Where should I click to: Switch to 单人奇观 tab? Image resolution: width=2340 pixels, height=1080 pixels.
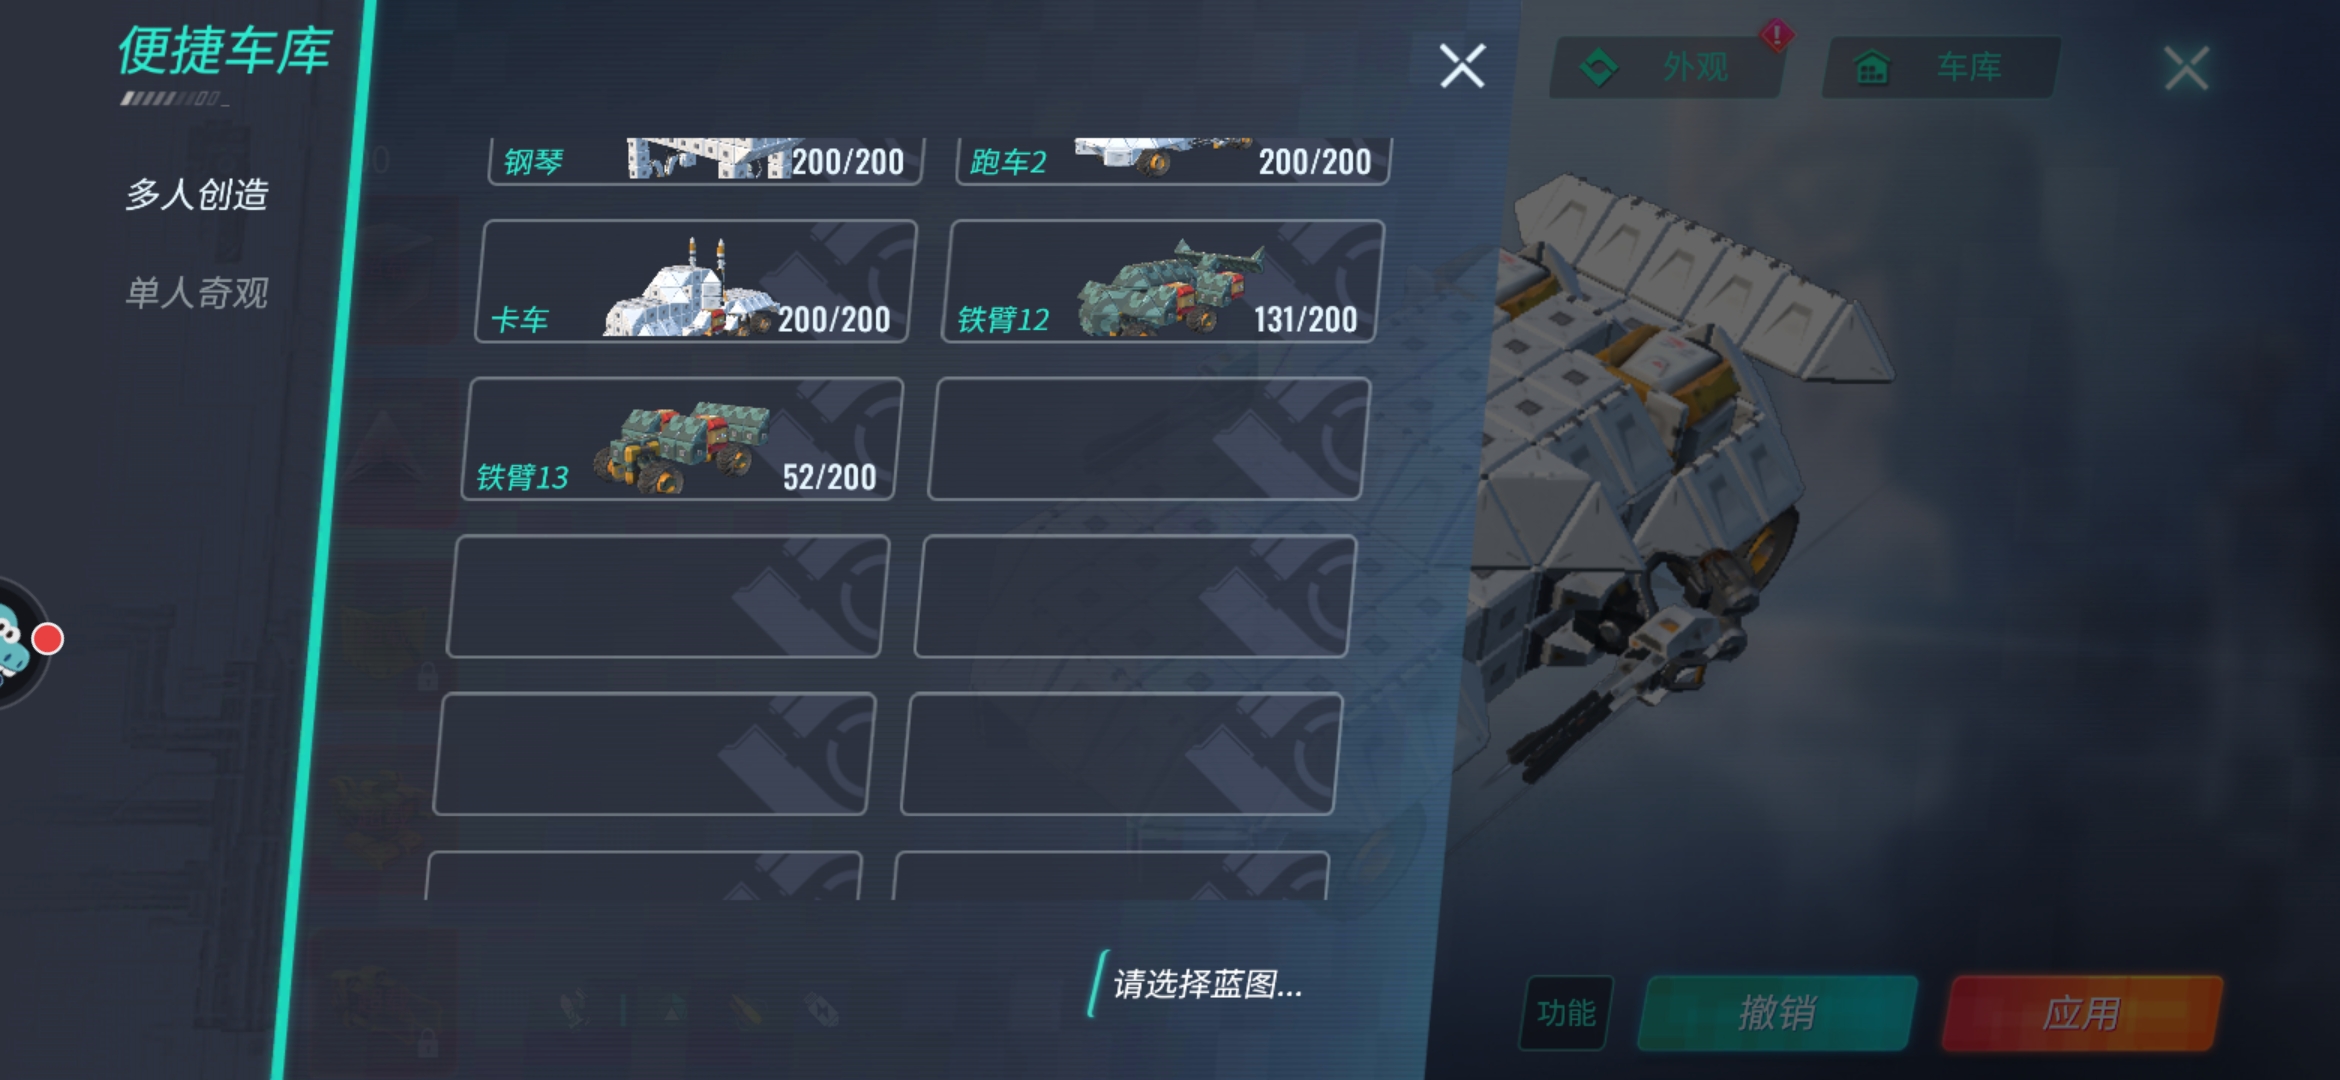pyautogui.click(x=197, y=293)
